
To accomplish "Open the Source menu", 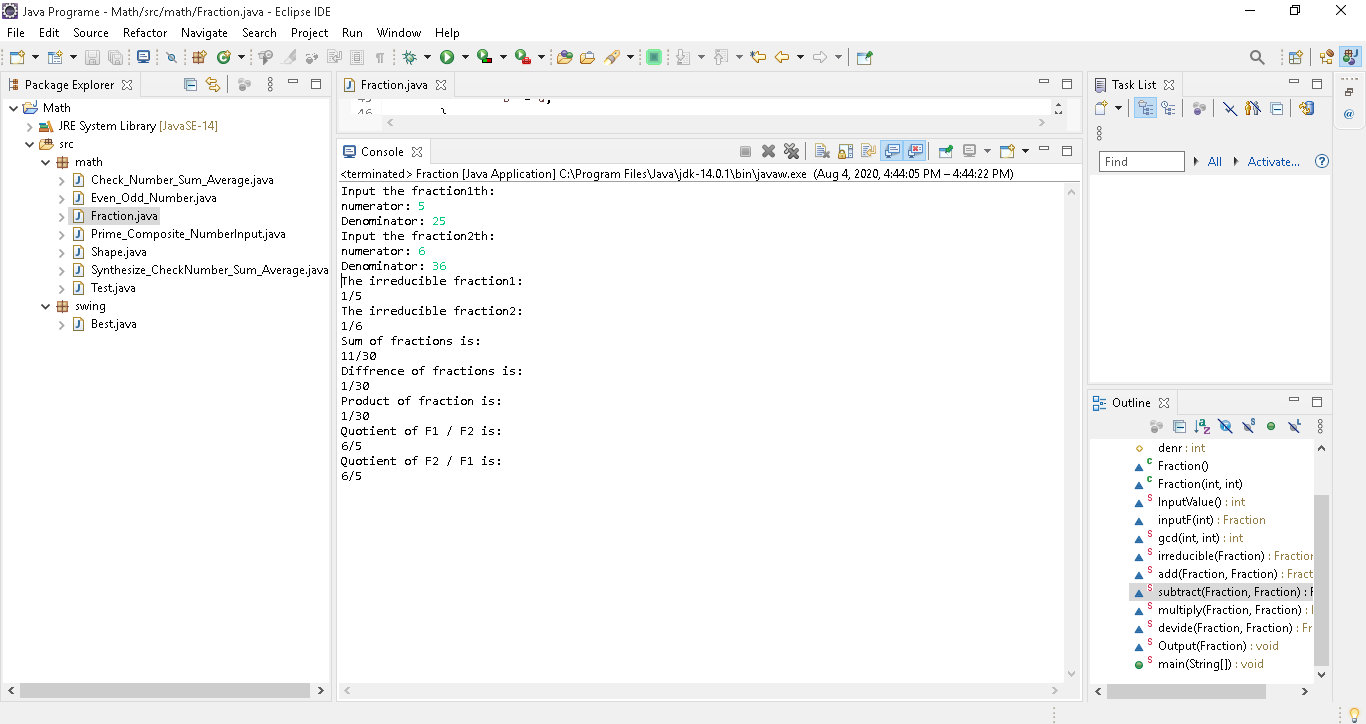I will click(91, 33).
